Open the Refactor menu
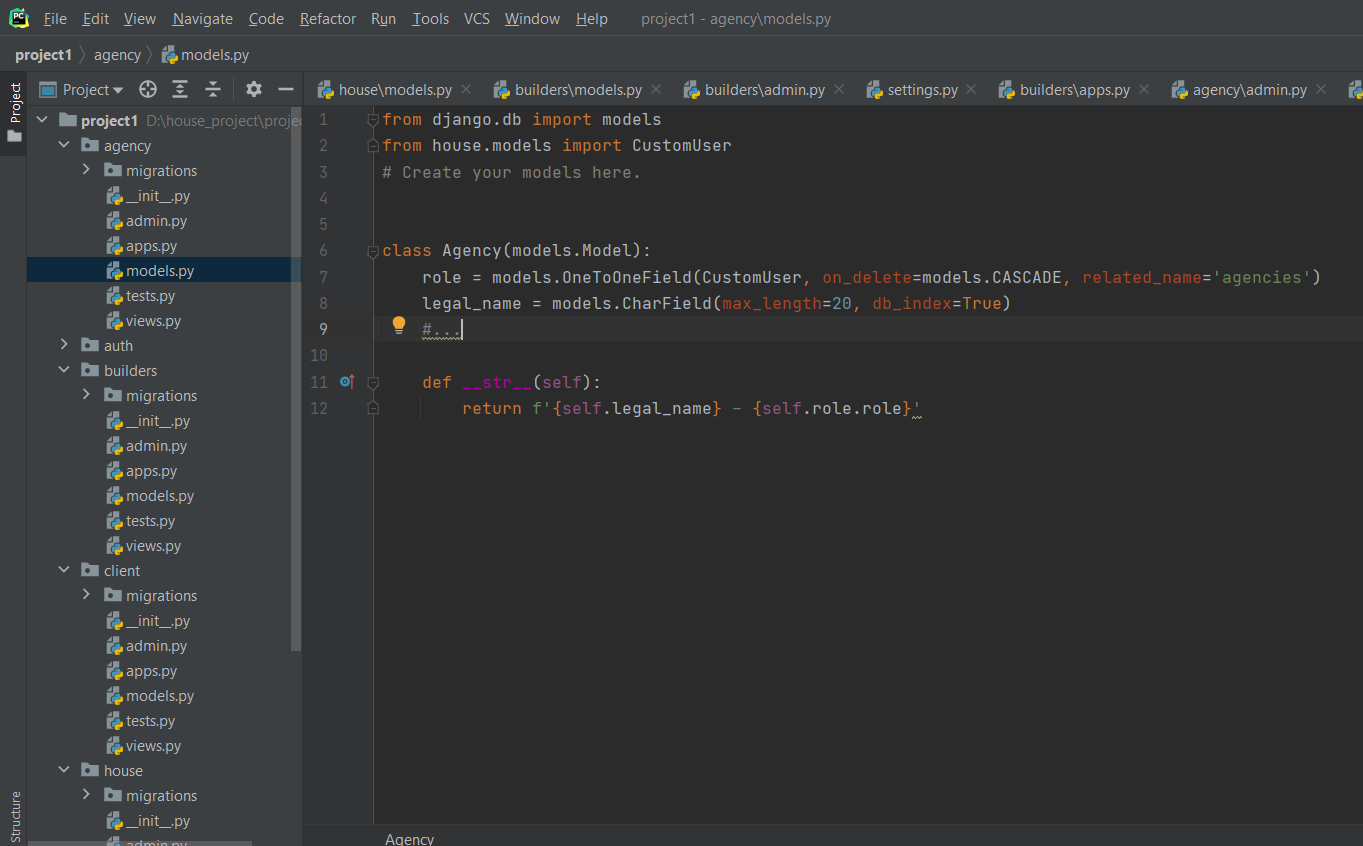1363x846 pixels. [x=327, y=18]
